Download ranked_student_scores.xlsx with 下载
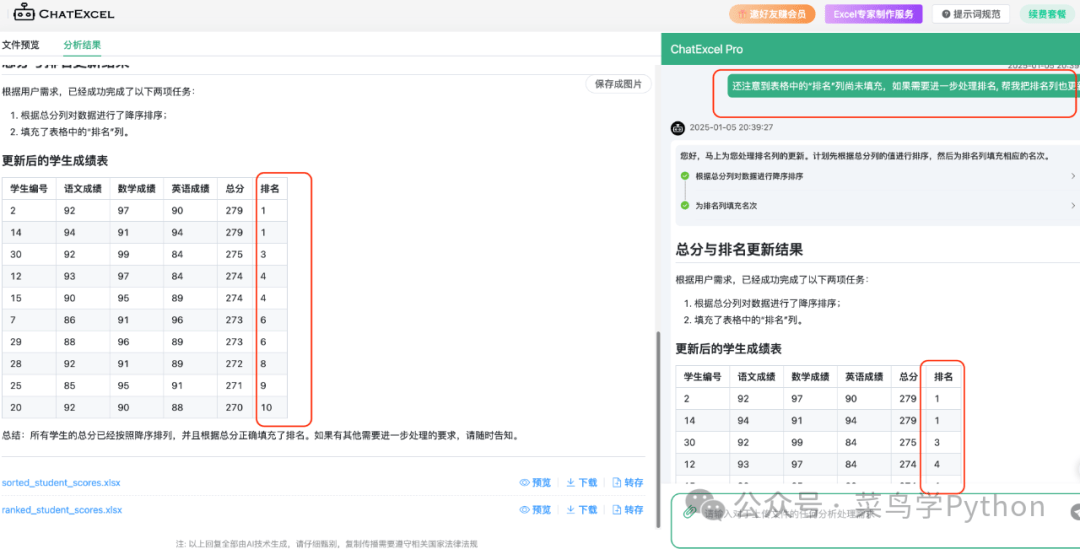The width and height of the screenshot is (1080, 549). click(x=581, y=510)
